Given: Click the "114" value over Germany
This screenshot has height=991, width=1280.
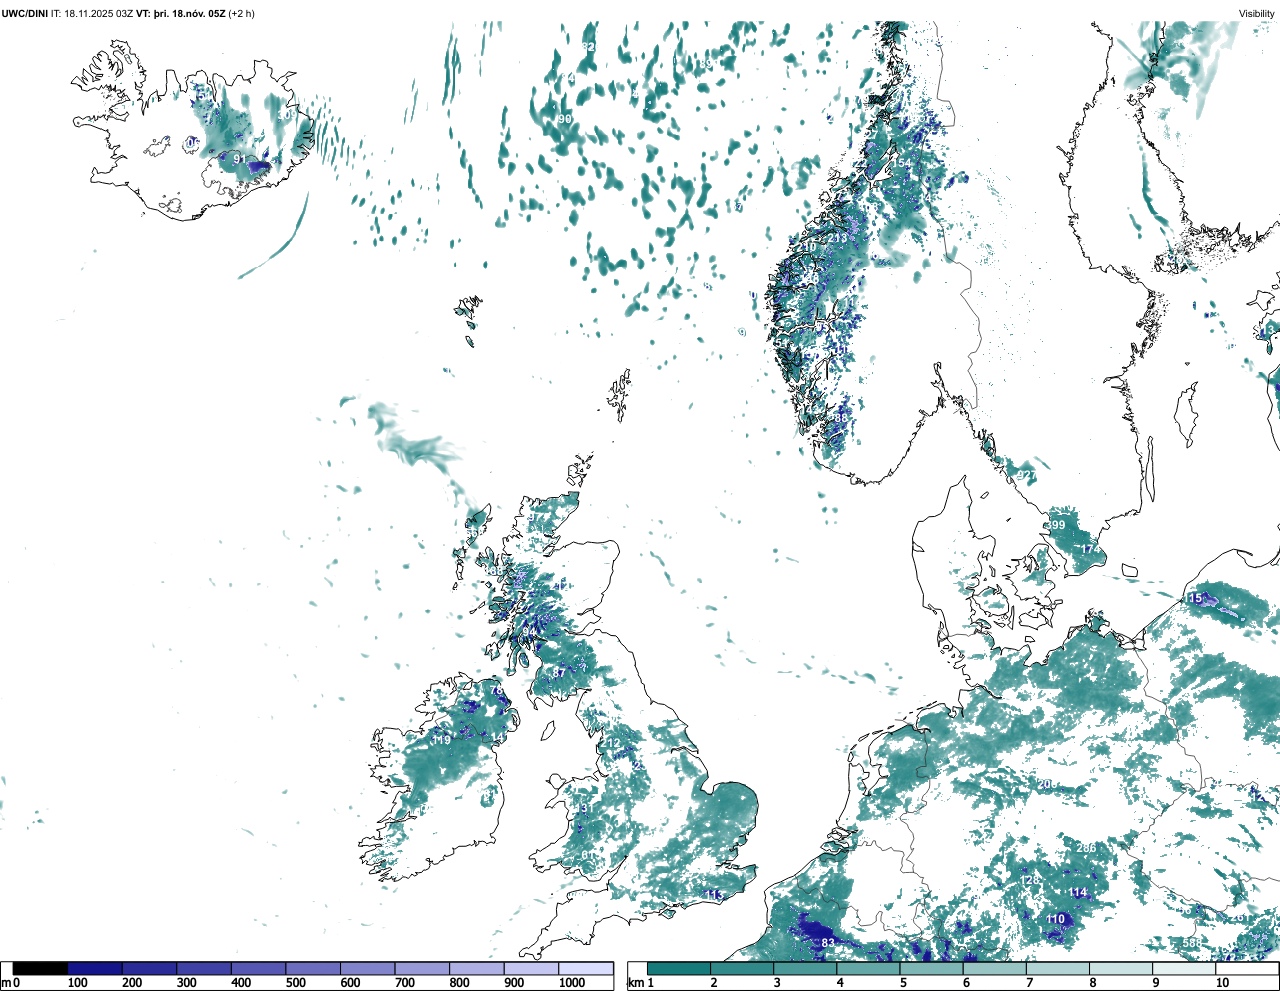Looking at the screenshot, I should (x=1078, y=893).
